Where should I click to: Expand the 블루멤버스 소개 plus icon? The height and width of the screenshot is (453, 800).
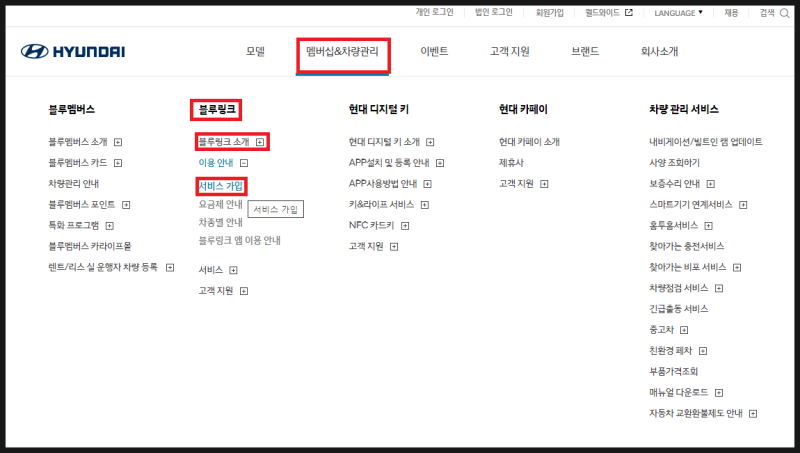[118, 142]
